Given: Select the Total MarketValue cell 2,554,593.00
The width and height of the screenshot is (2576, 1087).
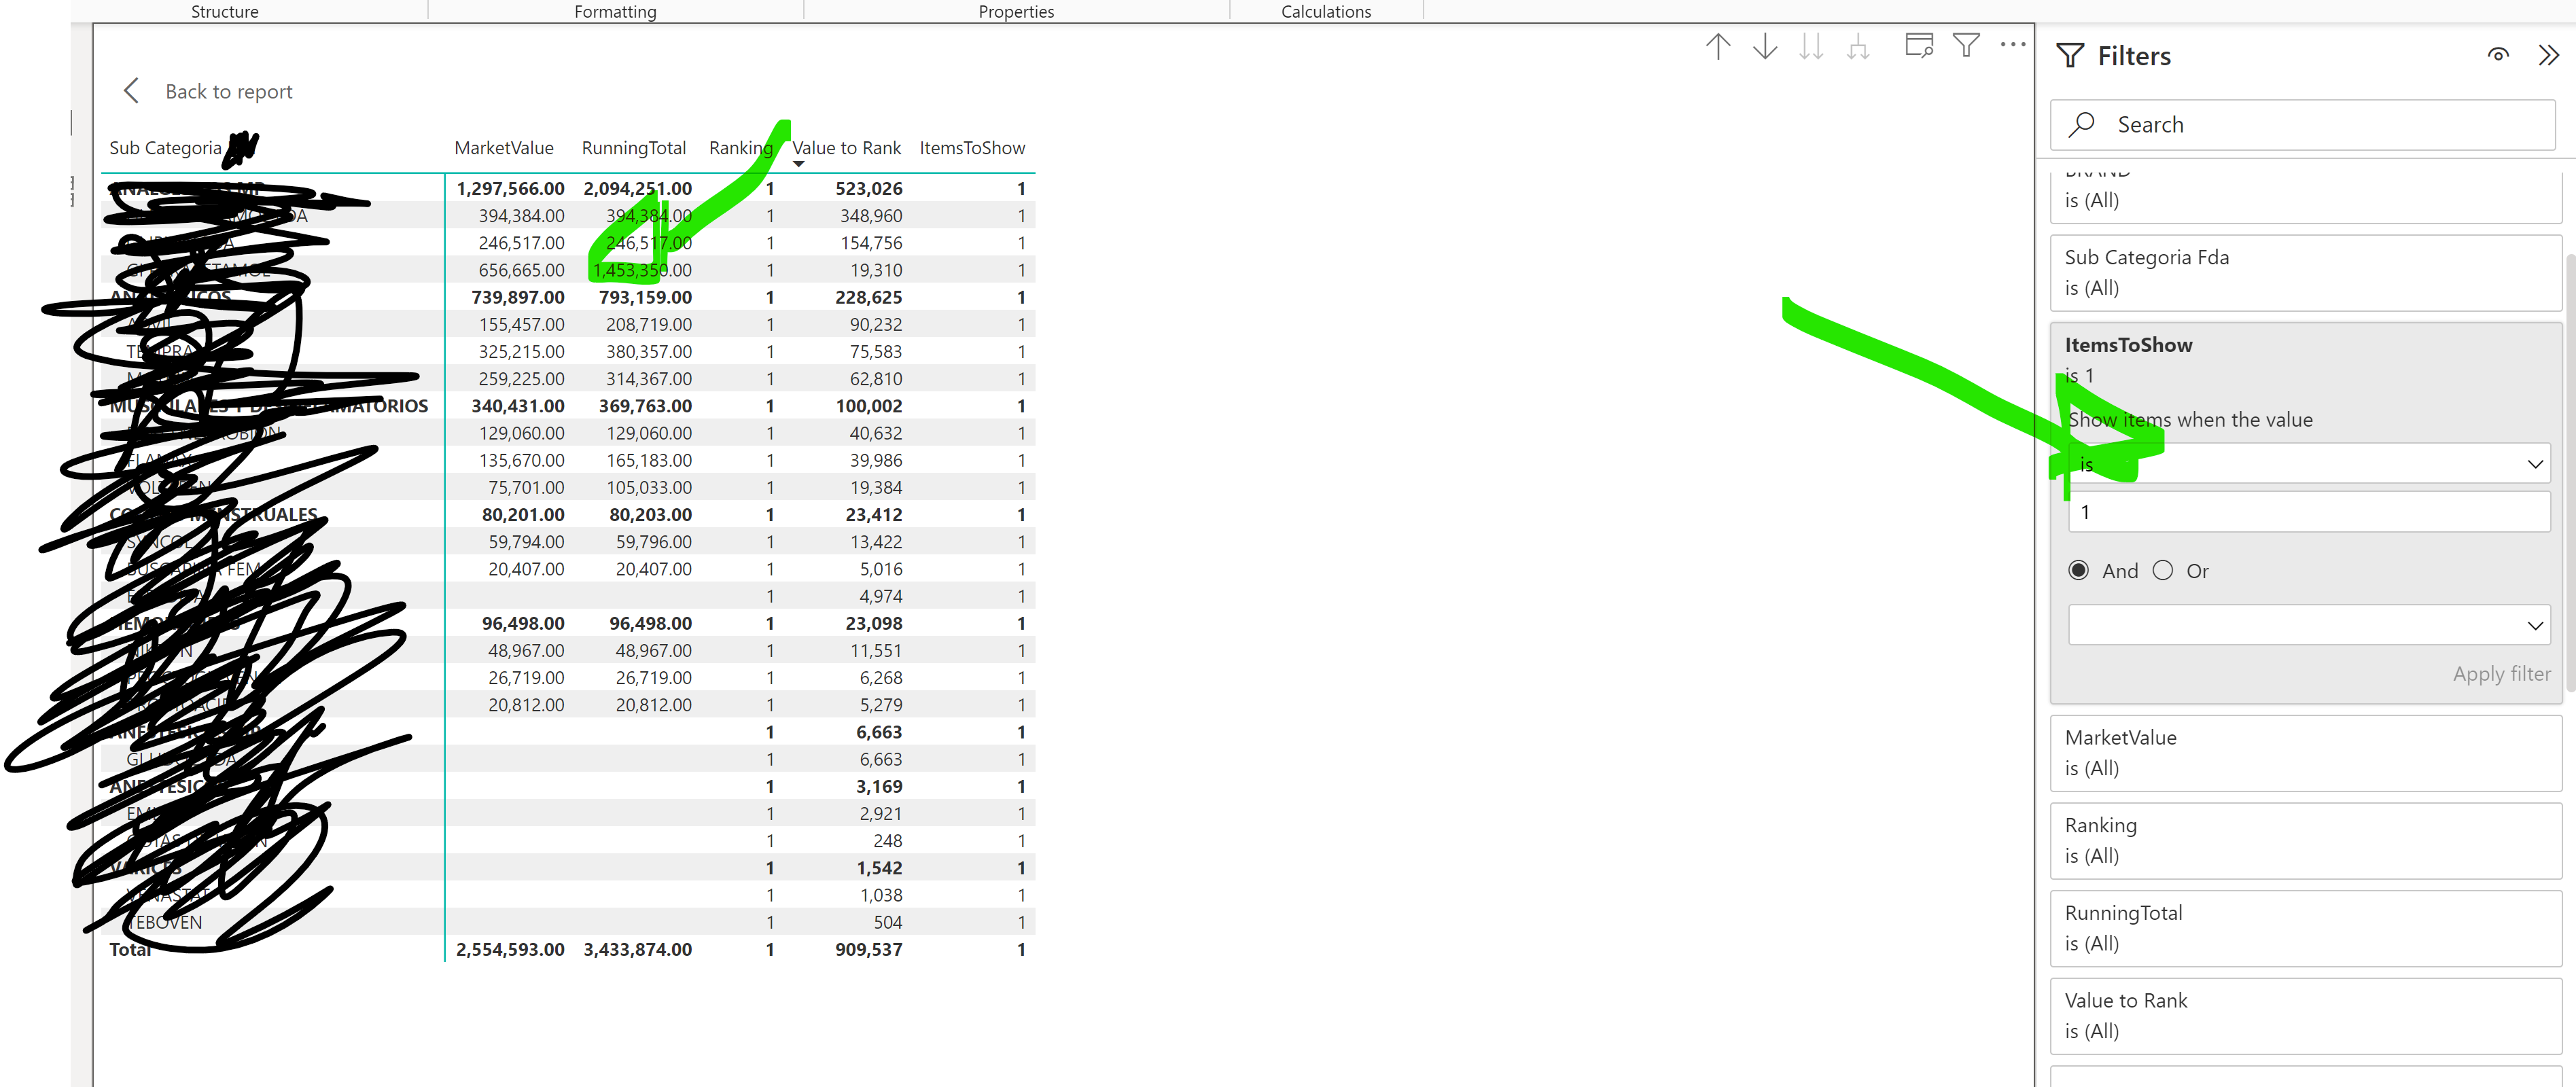Looking at the screenshot, I should click(x=510, y=949).
